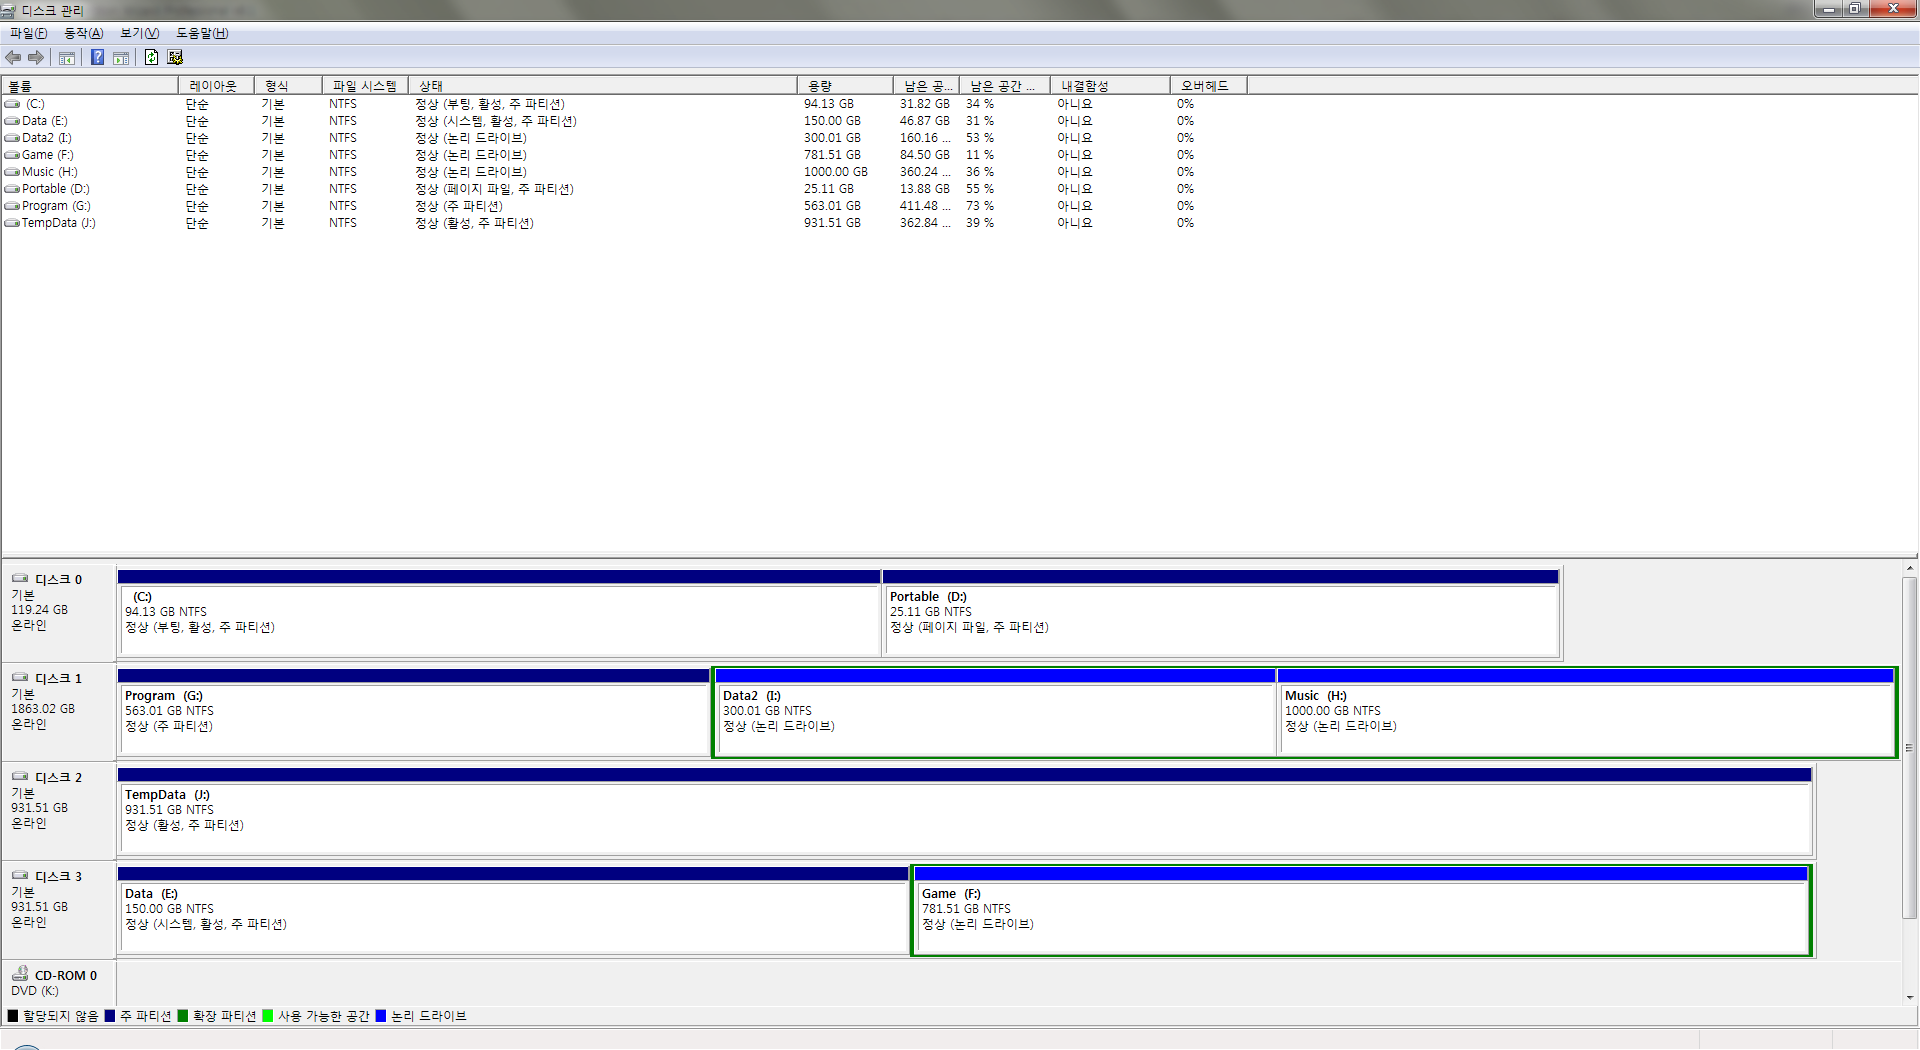Sort by the 레이아웃 column header
Screen dimensions: 1920x1050
click(216, 86)
